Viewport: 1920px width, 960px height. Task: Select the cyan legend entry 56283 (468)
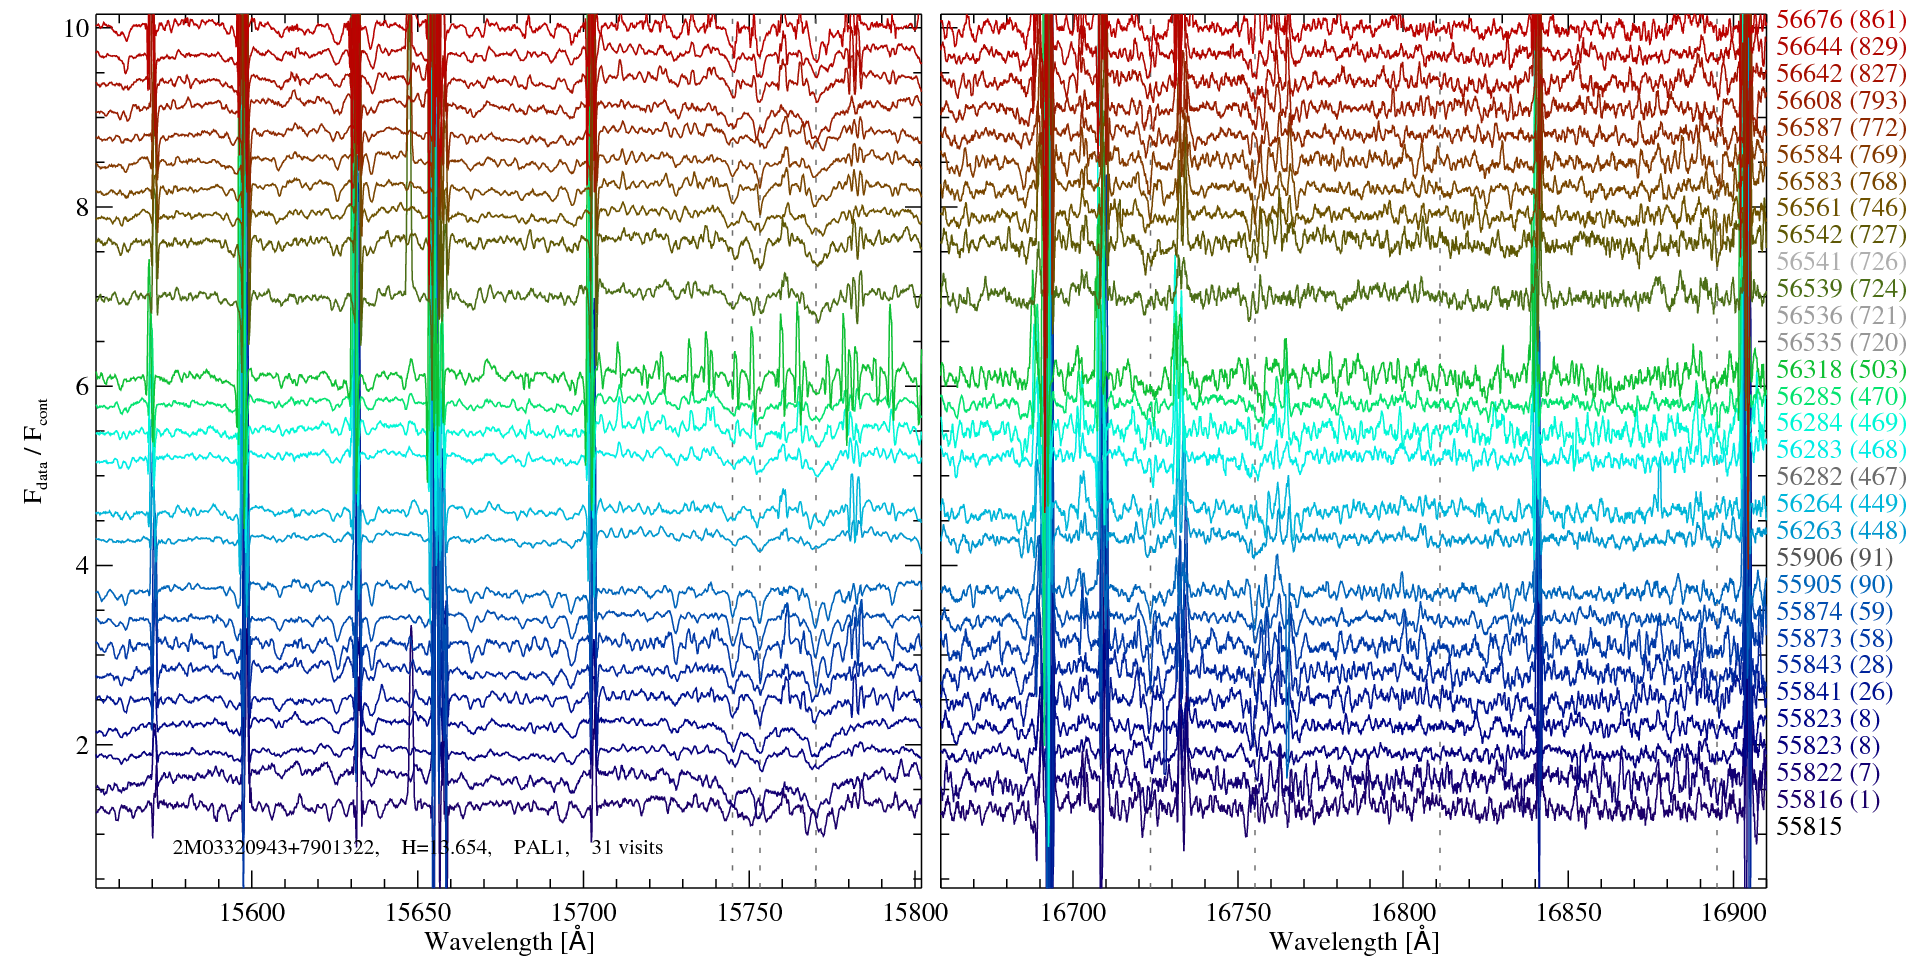[1840, 450]
